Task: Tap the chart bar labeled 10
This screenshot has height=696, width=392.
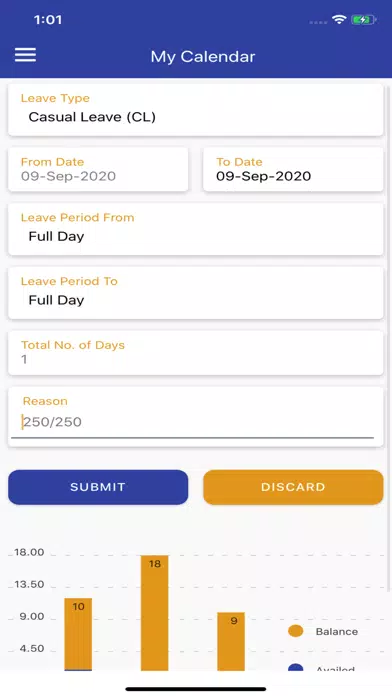Action: point(78,634)
